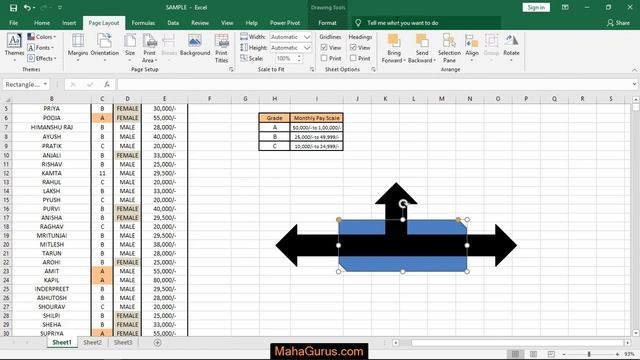The image size is (640, 360).
Task: Click the vertical scroll down arrow
Action: click(636, 333)
